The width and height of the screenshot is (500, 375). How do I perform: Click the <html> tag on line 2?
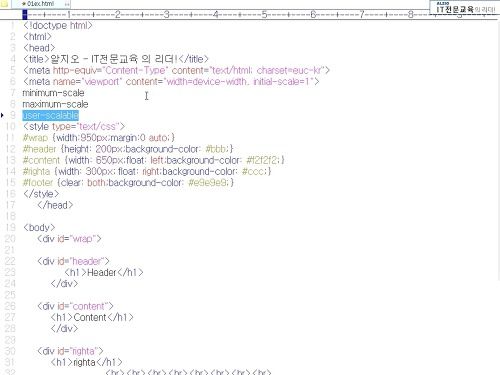click(x=37, y=37)
